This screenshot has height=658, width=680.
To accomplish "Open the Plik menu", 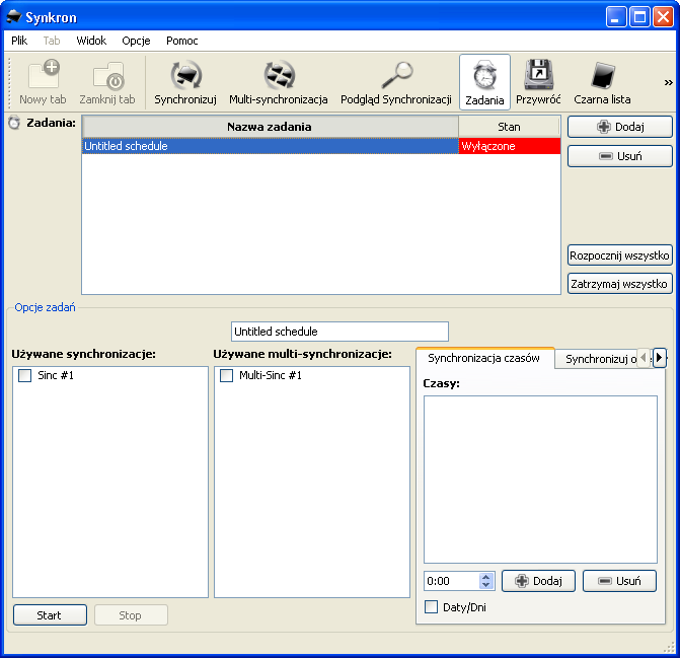I will tap(19, 41).
